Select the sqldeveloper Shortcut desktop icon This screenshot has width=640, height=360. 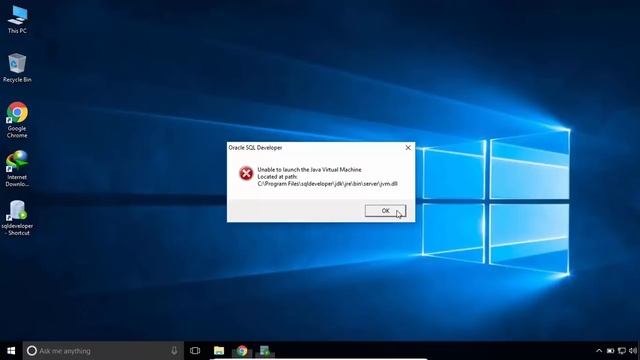[17, 218]
